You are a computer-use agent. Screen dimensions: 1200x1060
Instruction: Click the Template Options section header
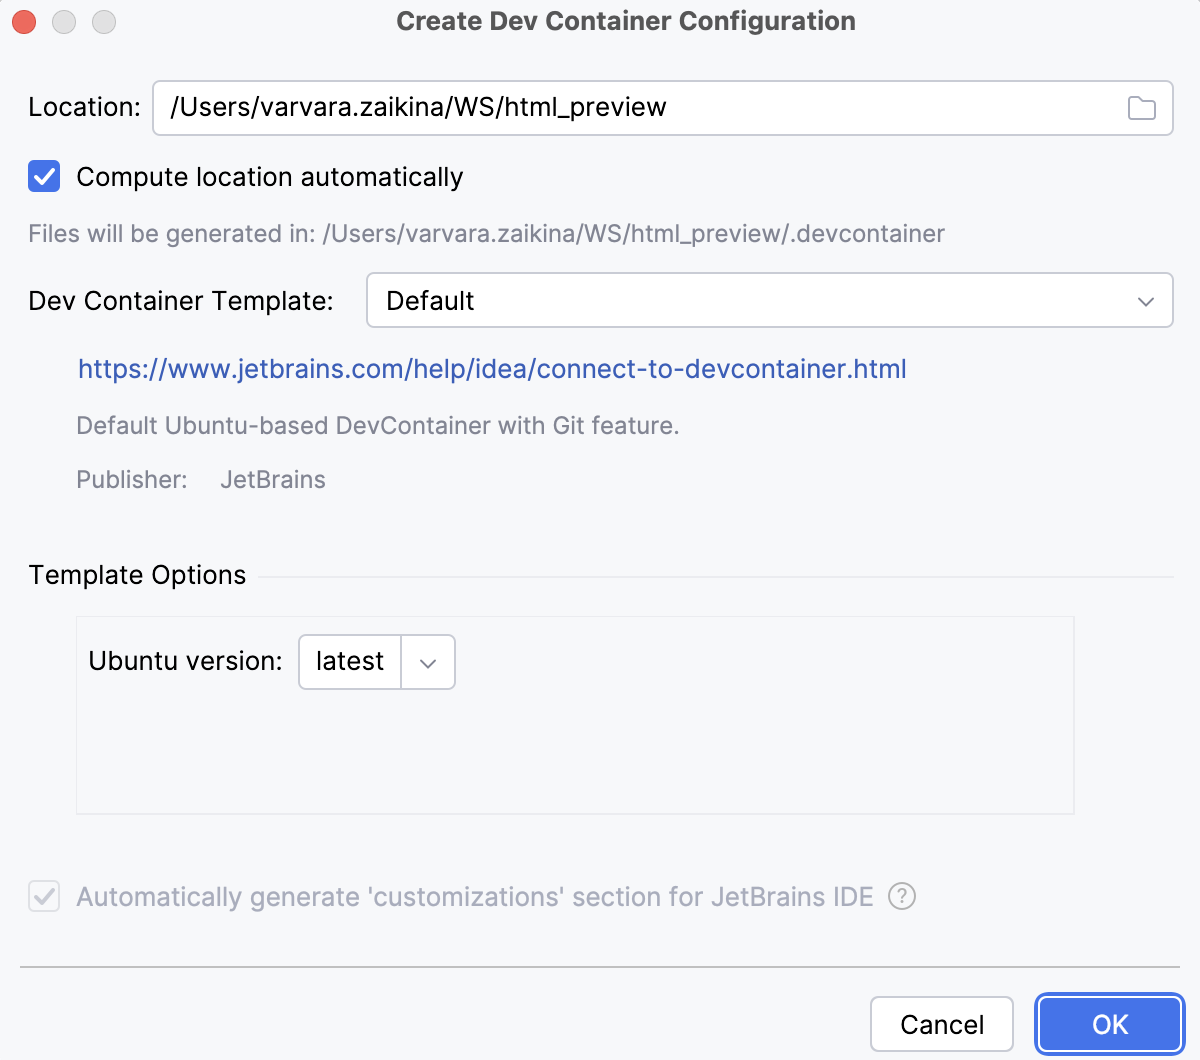point(137,575)
